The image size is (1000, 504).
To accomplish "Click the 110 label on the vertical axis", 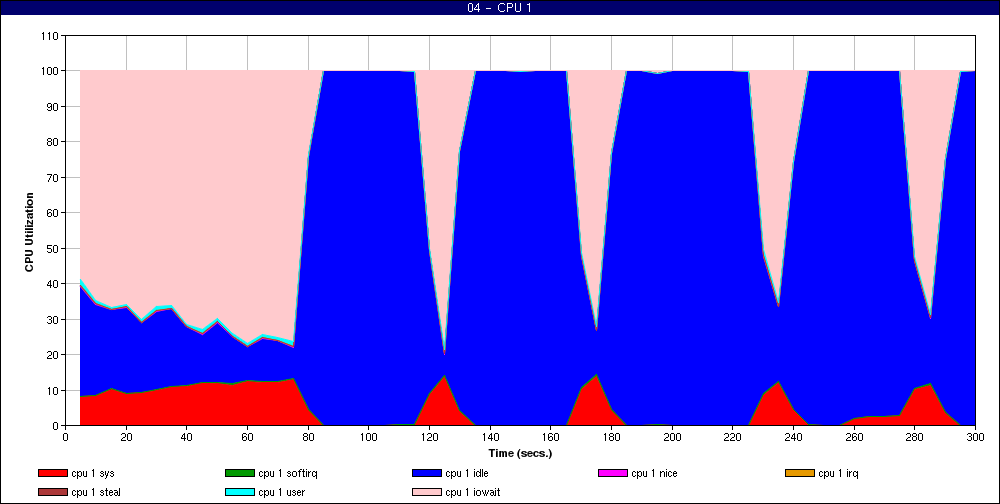I will click(52, 36).
